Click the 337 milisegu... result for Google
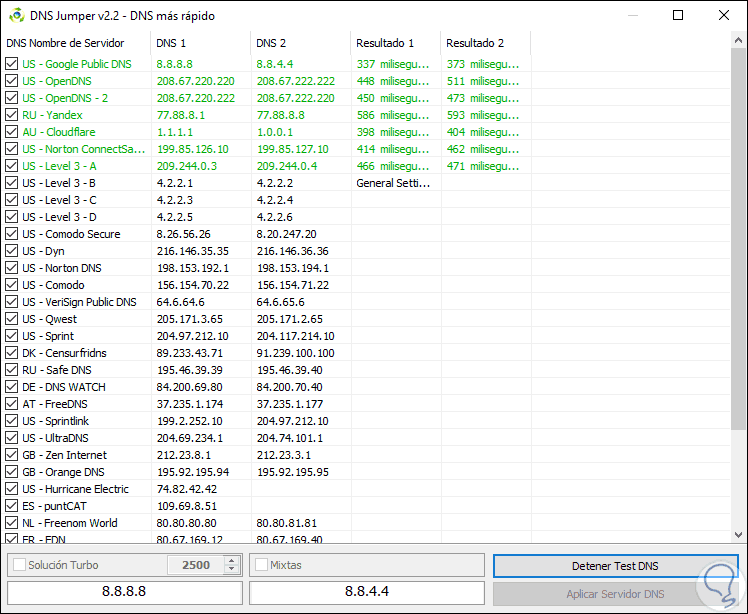The image size is (748, 614). [393, 64]
